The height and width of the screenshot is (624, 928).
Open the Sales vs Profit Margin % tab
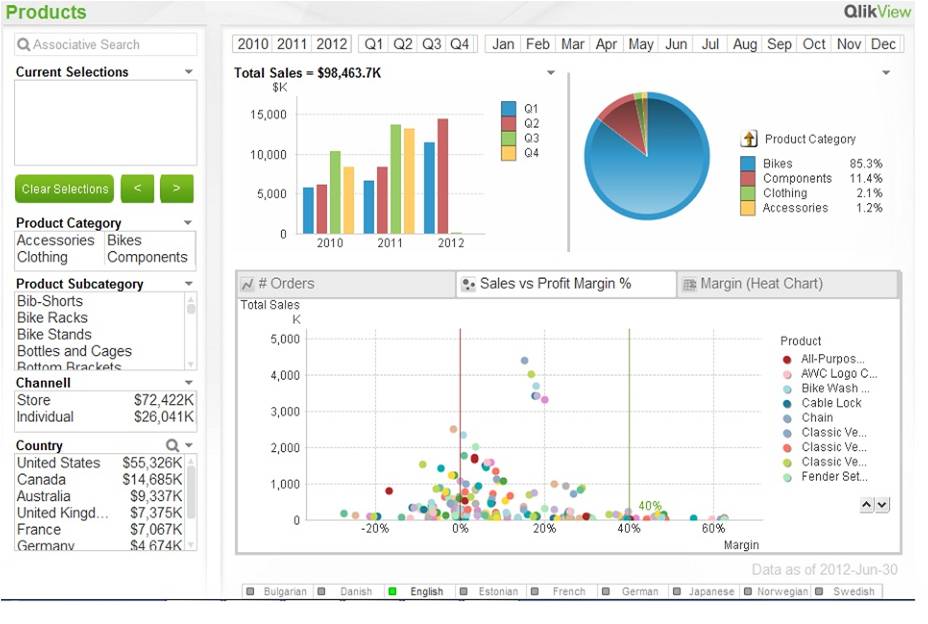pos(555,284)
